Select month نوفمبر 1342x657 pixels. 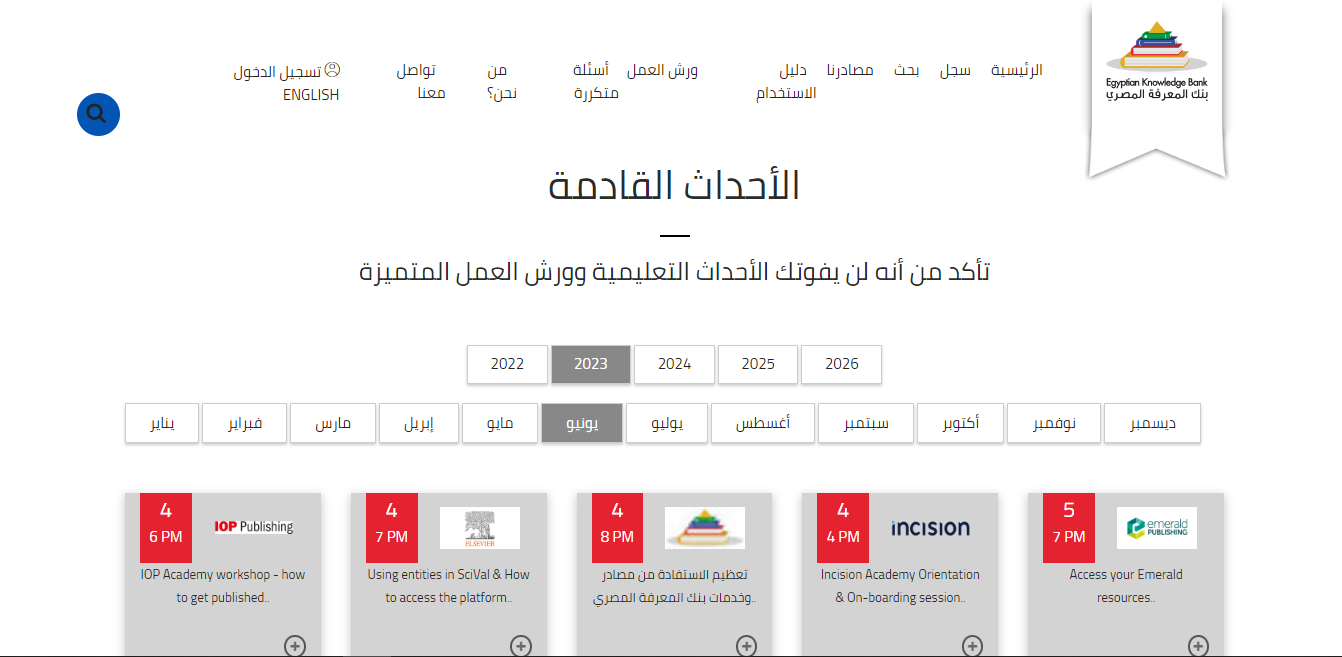coord(1054,423)
